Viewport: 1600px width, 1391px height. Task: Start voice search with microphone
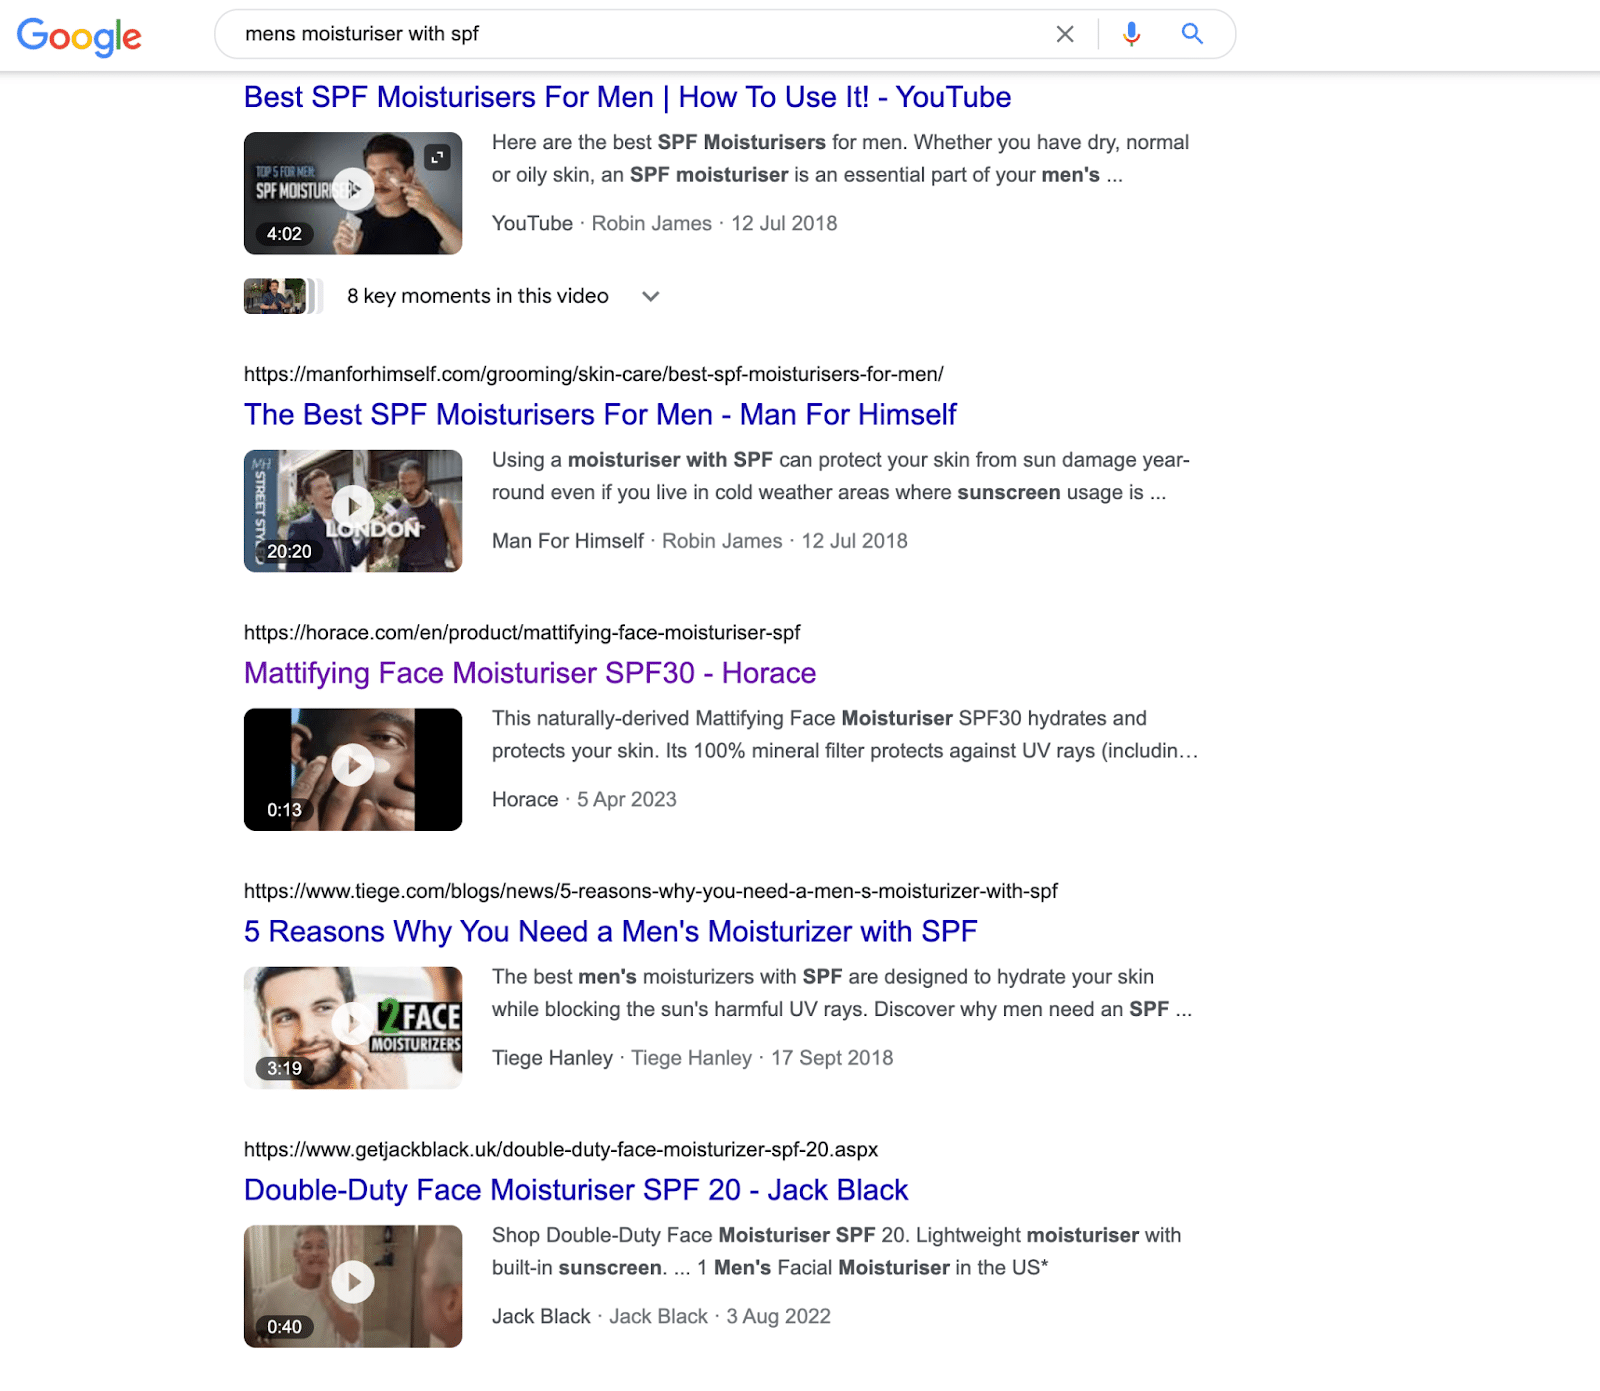pyautogui.click(x=1131, y=34)
